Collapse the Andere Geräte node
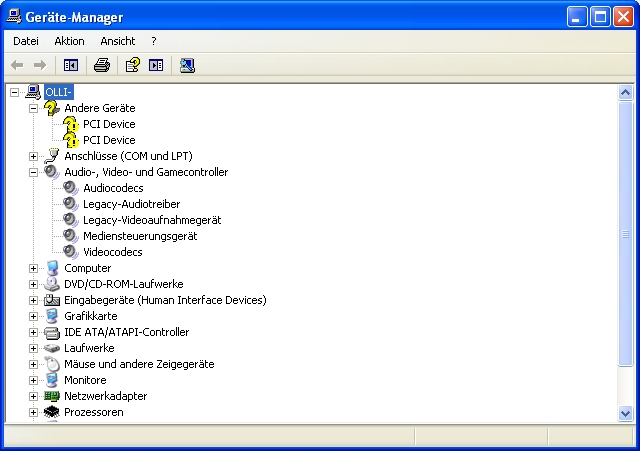The height and width of the screenshot is (451, 640). point(33,108)
